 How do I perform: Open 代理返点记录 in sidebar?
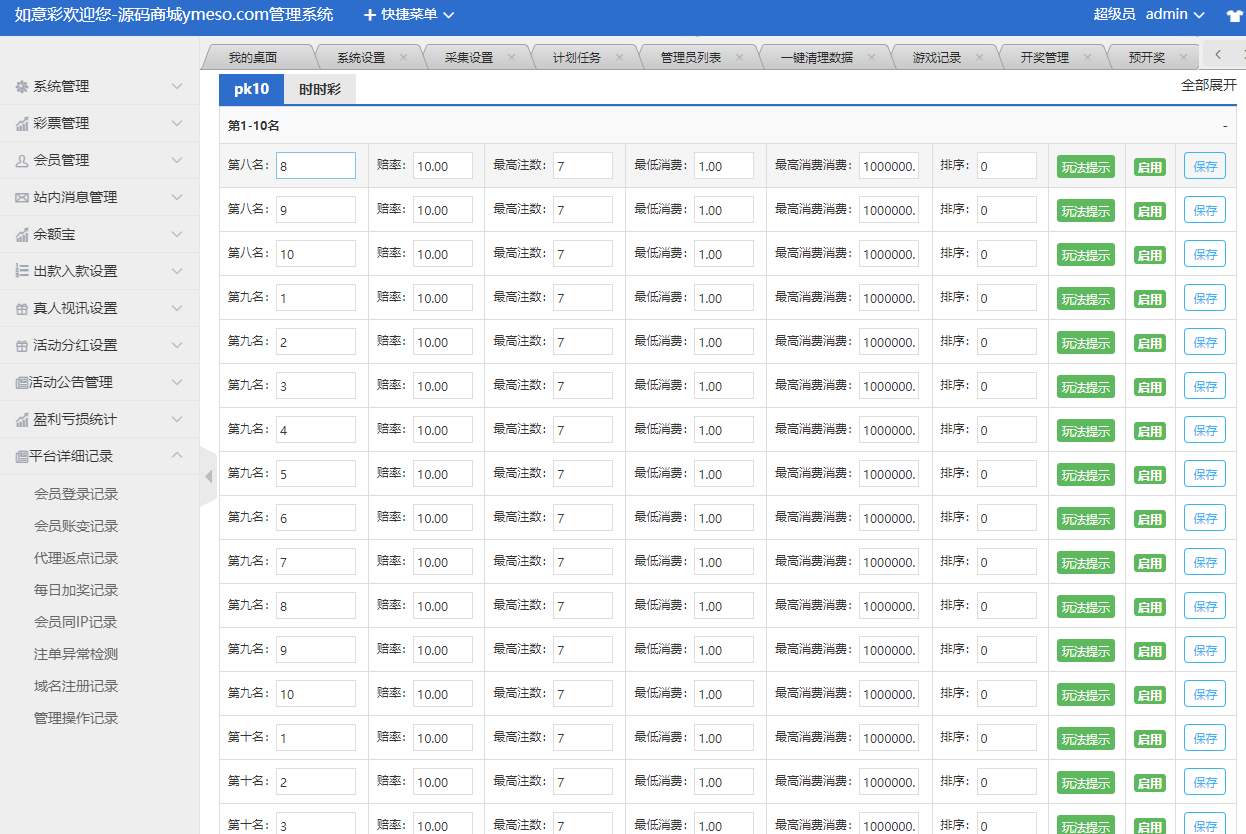click(x=76, y=558)
